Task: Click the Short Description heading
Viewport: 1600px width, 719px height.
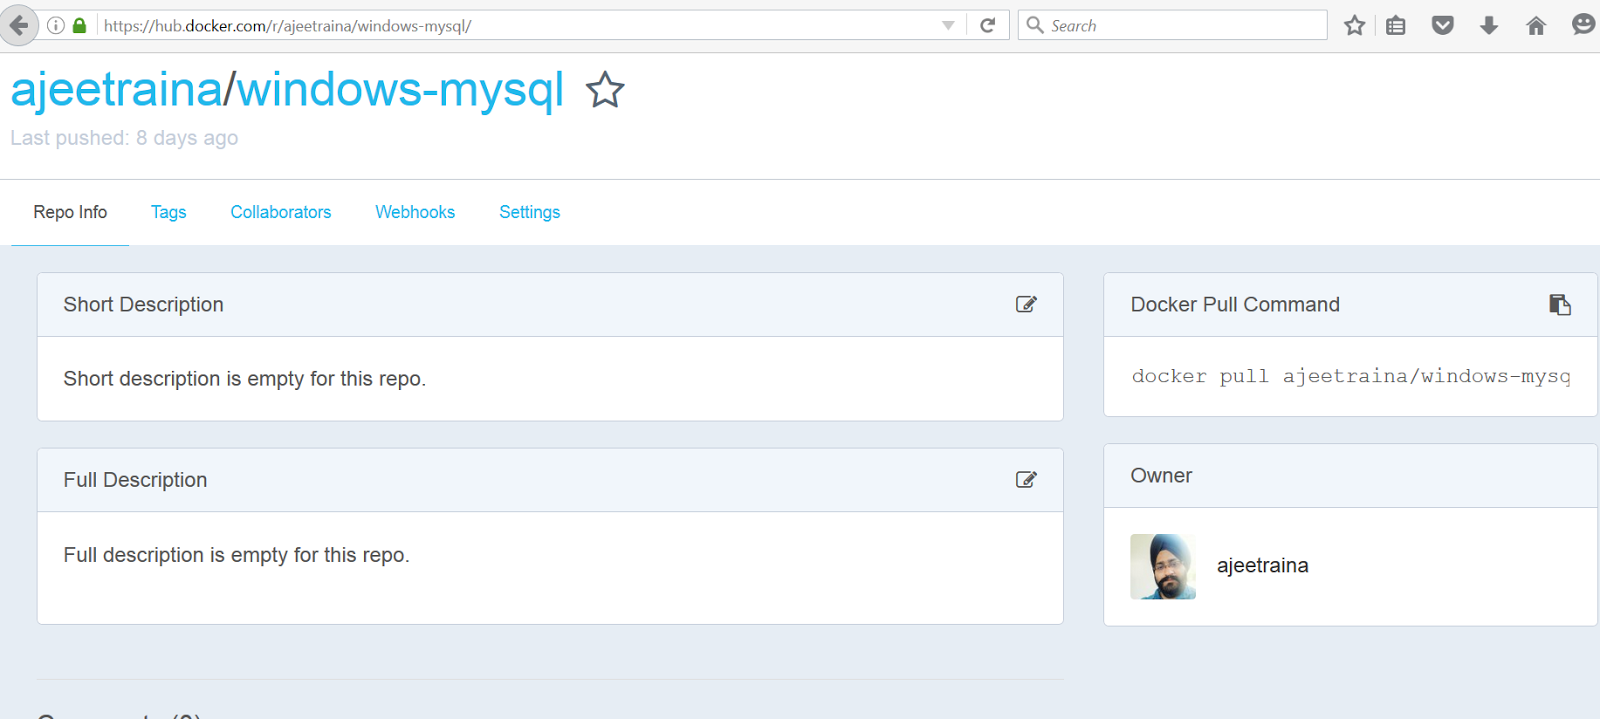Action: click(143, 305)
